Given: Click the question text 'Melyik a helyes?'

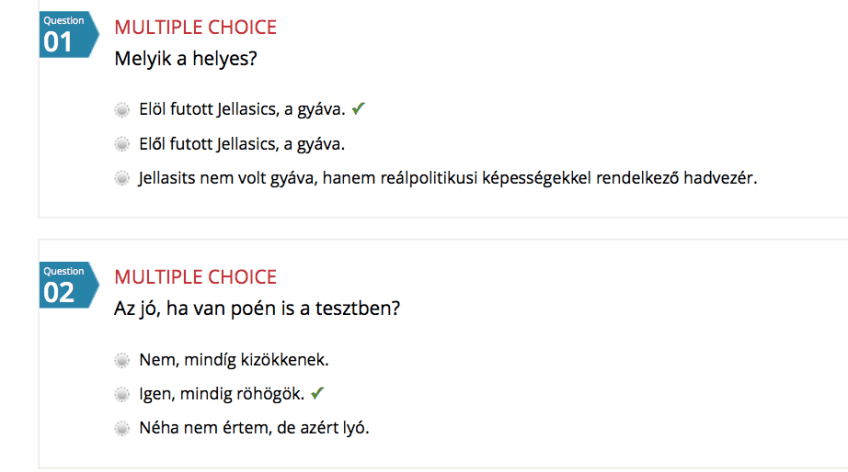Looking at the screenshot, I should (x=186, y=59).
